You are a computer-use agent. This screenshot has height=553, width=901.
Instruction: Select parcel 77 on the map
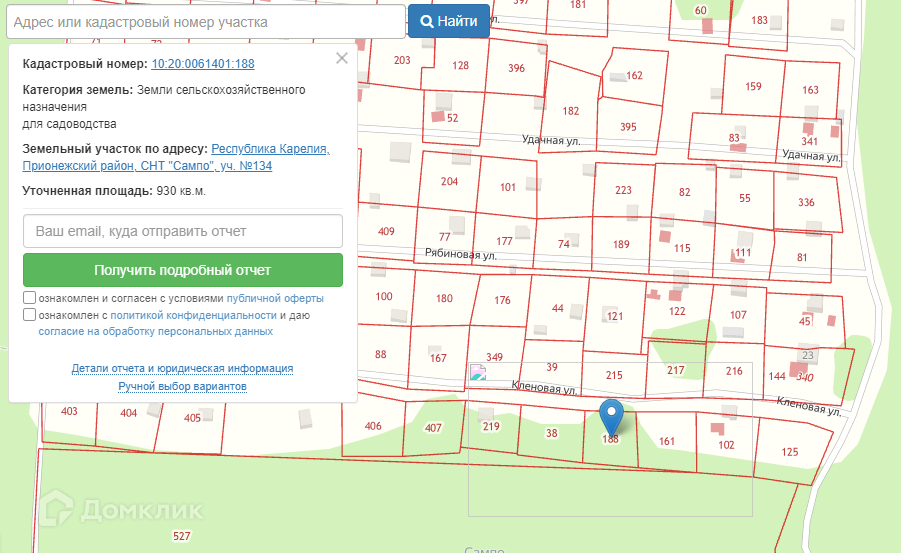coord(445,237)
